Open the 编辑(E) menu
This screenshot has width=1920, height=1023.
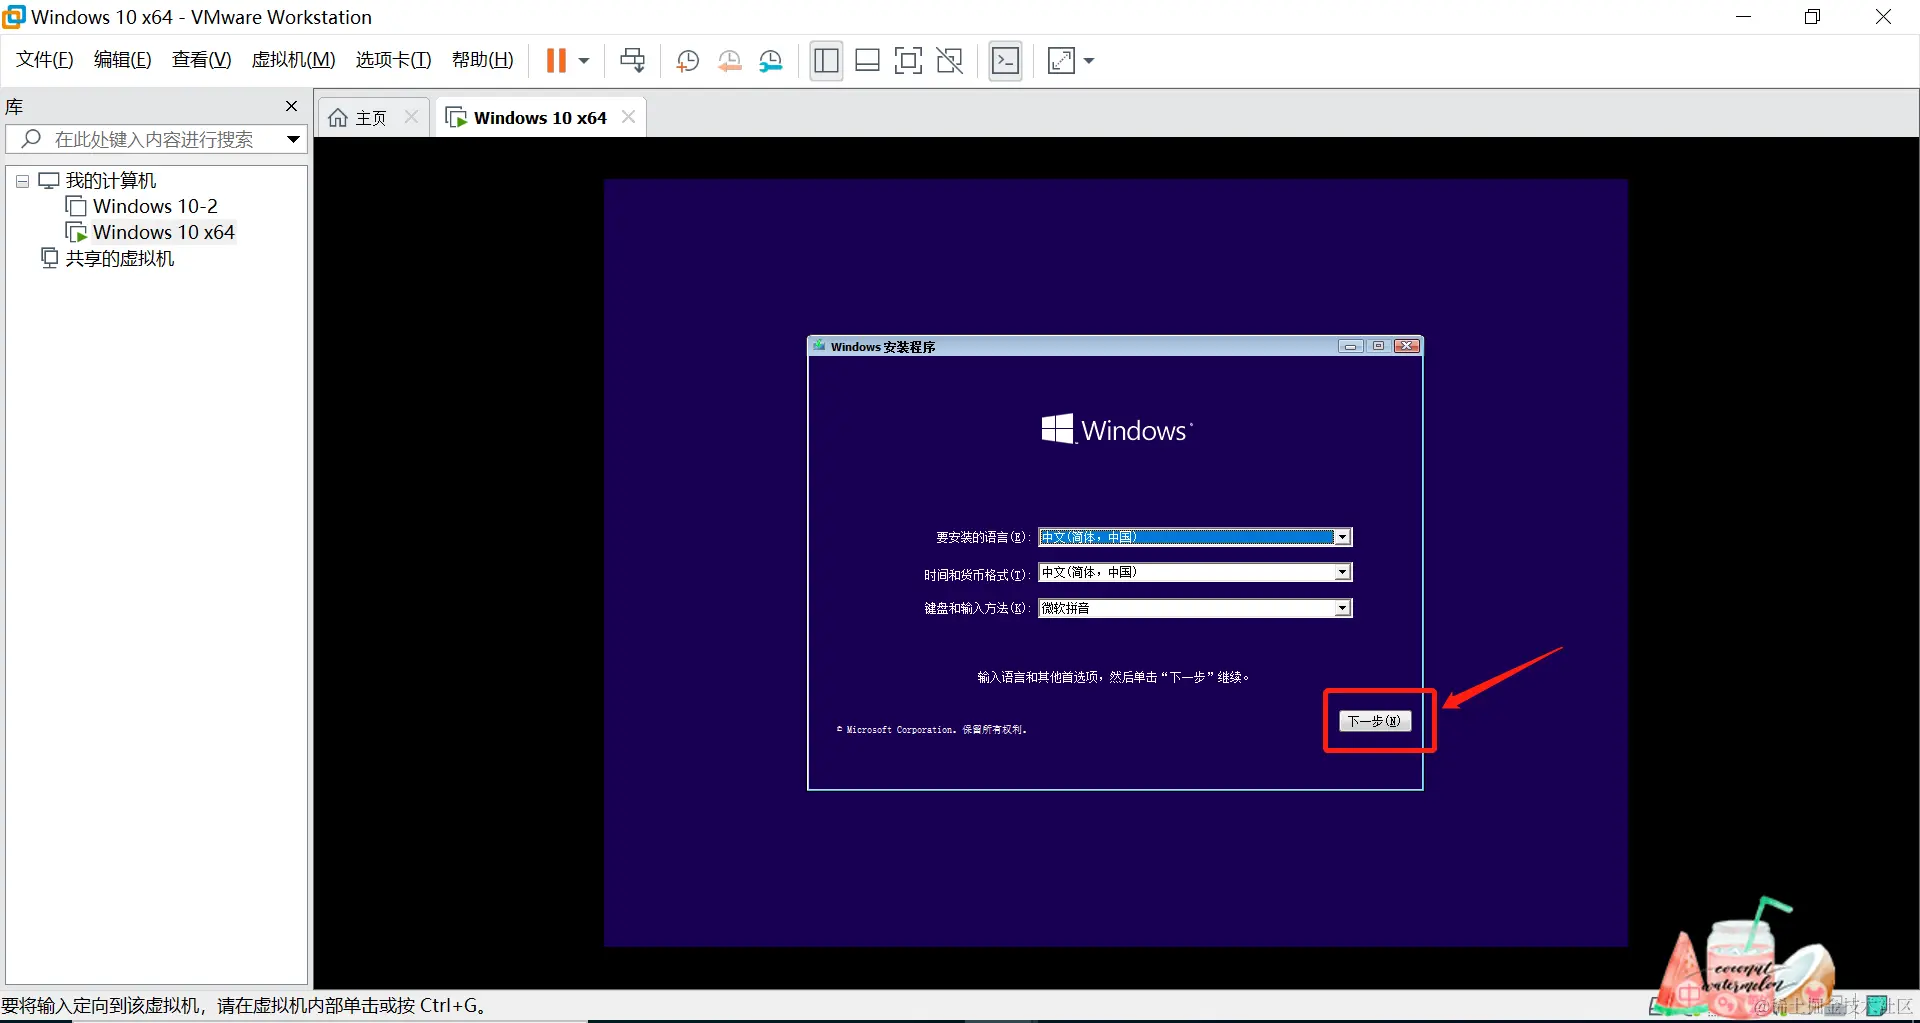[122, 60]
